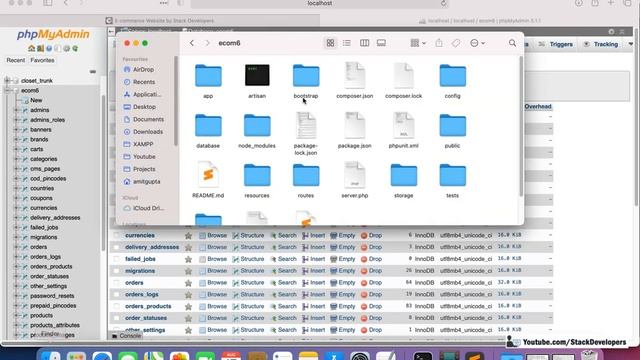The width and height of the screenshot is (640, 360).
Task: Favorite star for currencies table
Action: coord(188,236)
